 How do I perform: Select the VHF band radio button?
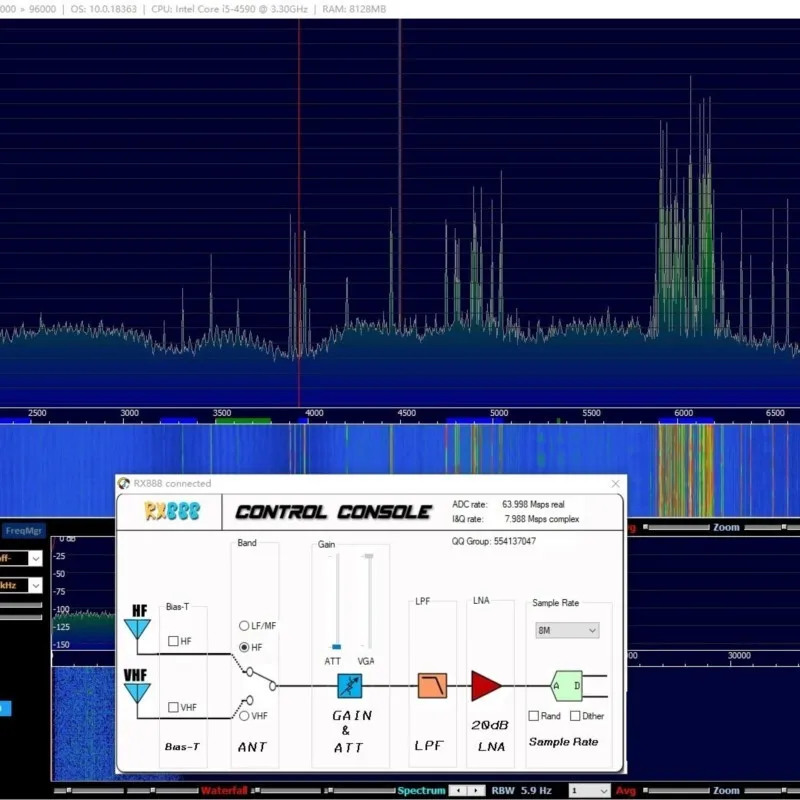pos(244,716)
